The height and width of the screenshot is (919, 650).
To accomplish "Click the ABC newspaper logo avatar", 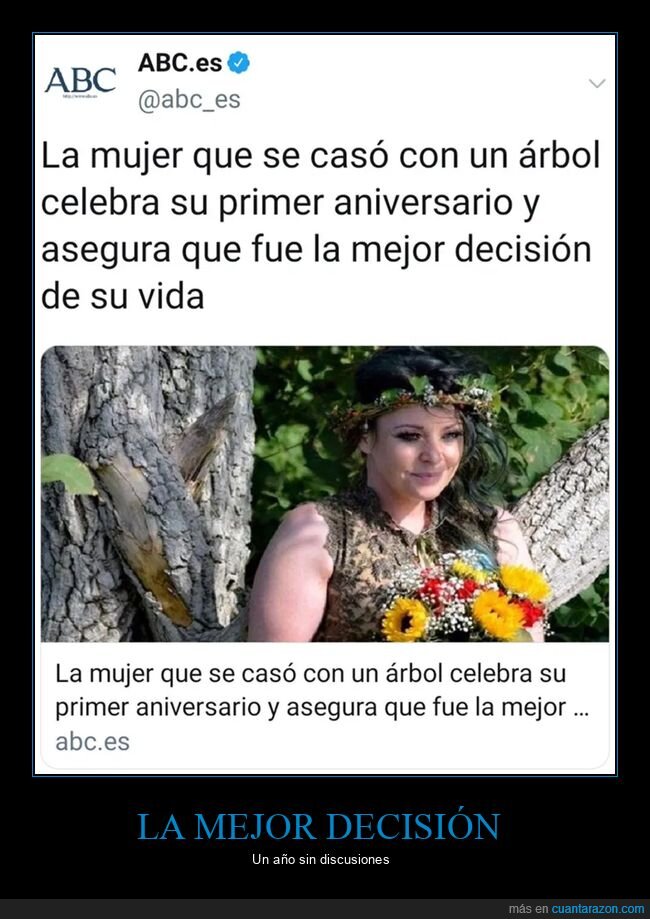I will click(80, 80).
